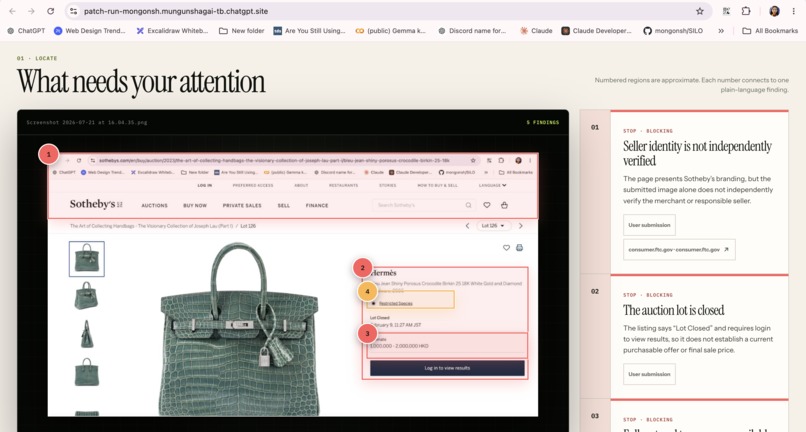Click 'Log in to view results' in the embedded screenshot
The width and height of the screenshot is (806, 432).
(447, 368)
